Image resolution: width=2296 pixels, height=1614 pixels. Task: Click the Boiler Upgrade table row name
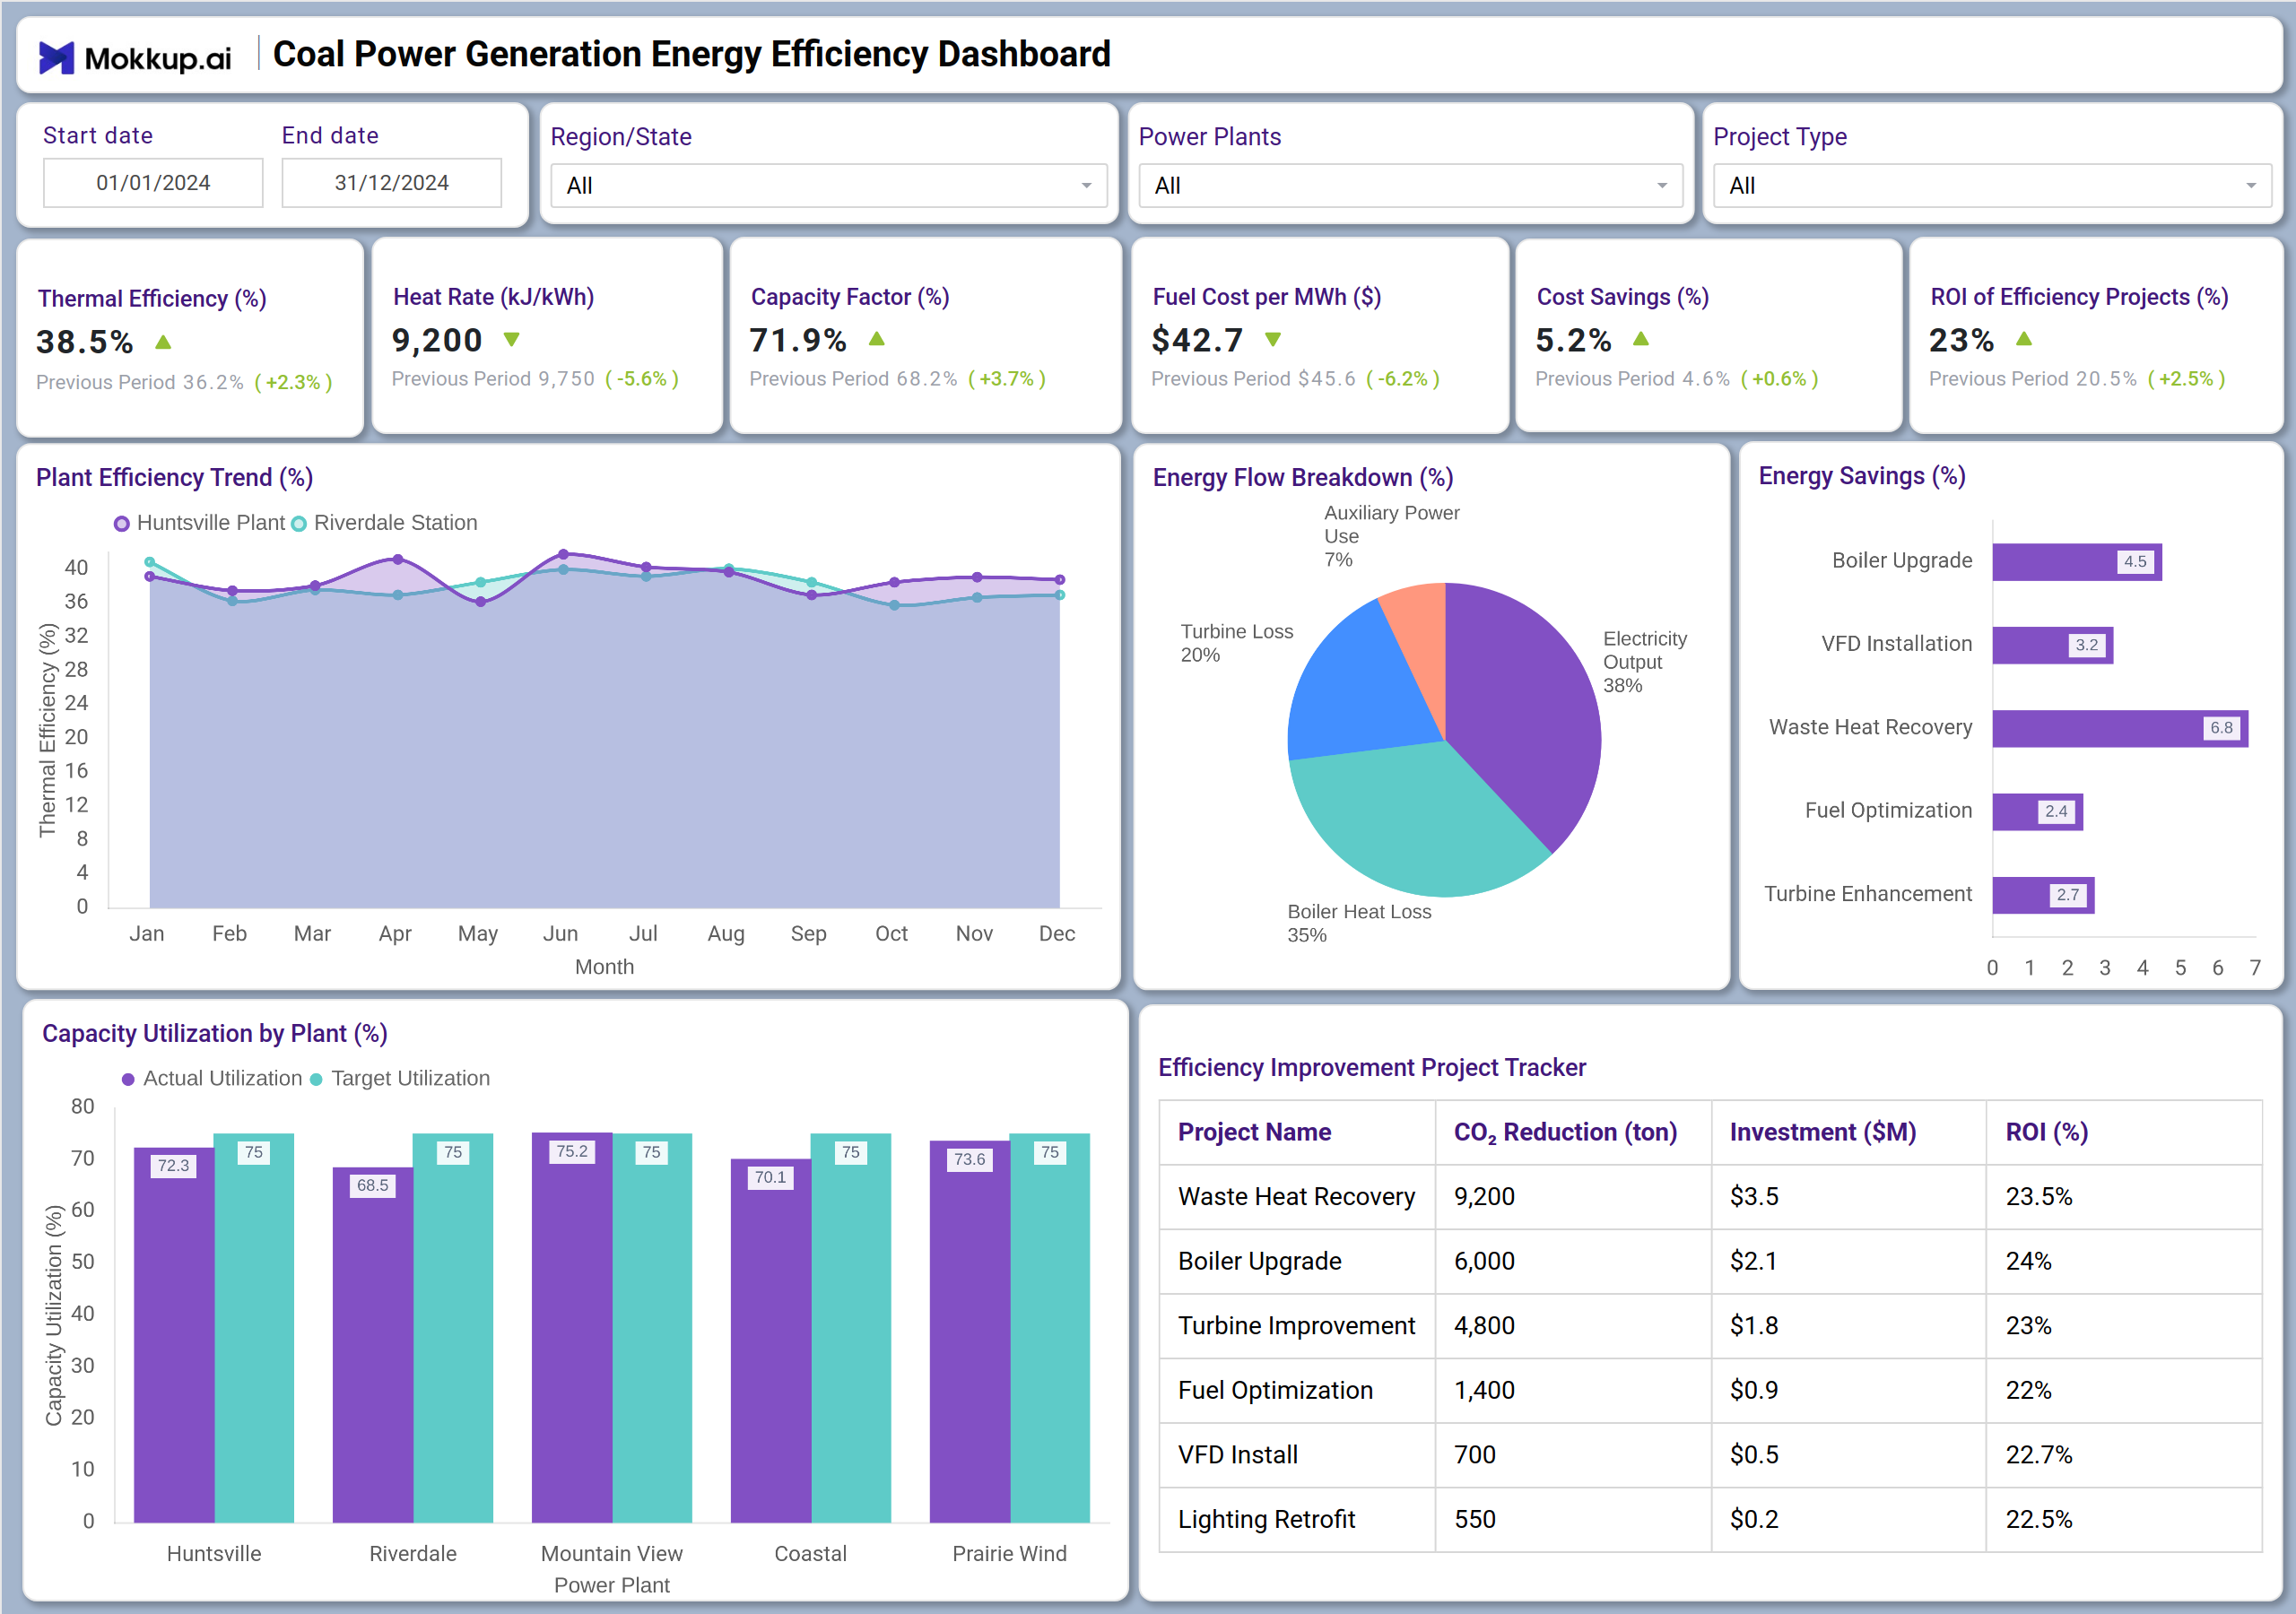(x=1259, y=1262)
